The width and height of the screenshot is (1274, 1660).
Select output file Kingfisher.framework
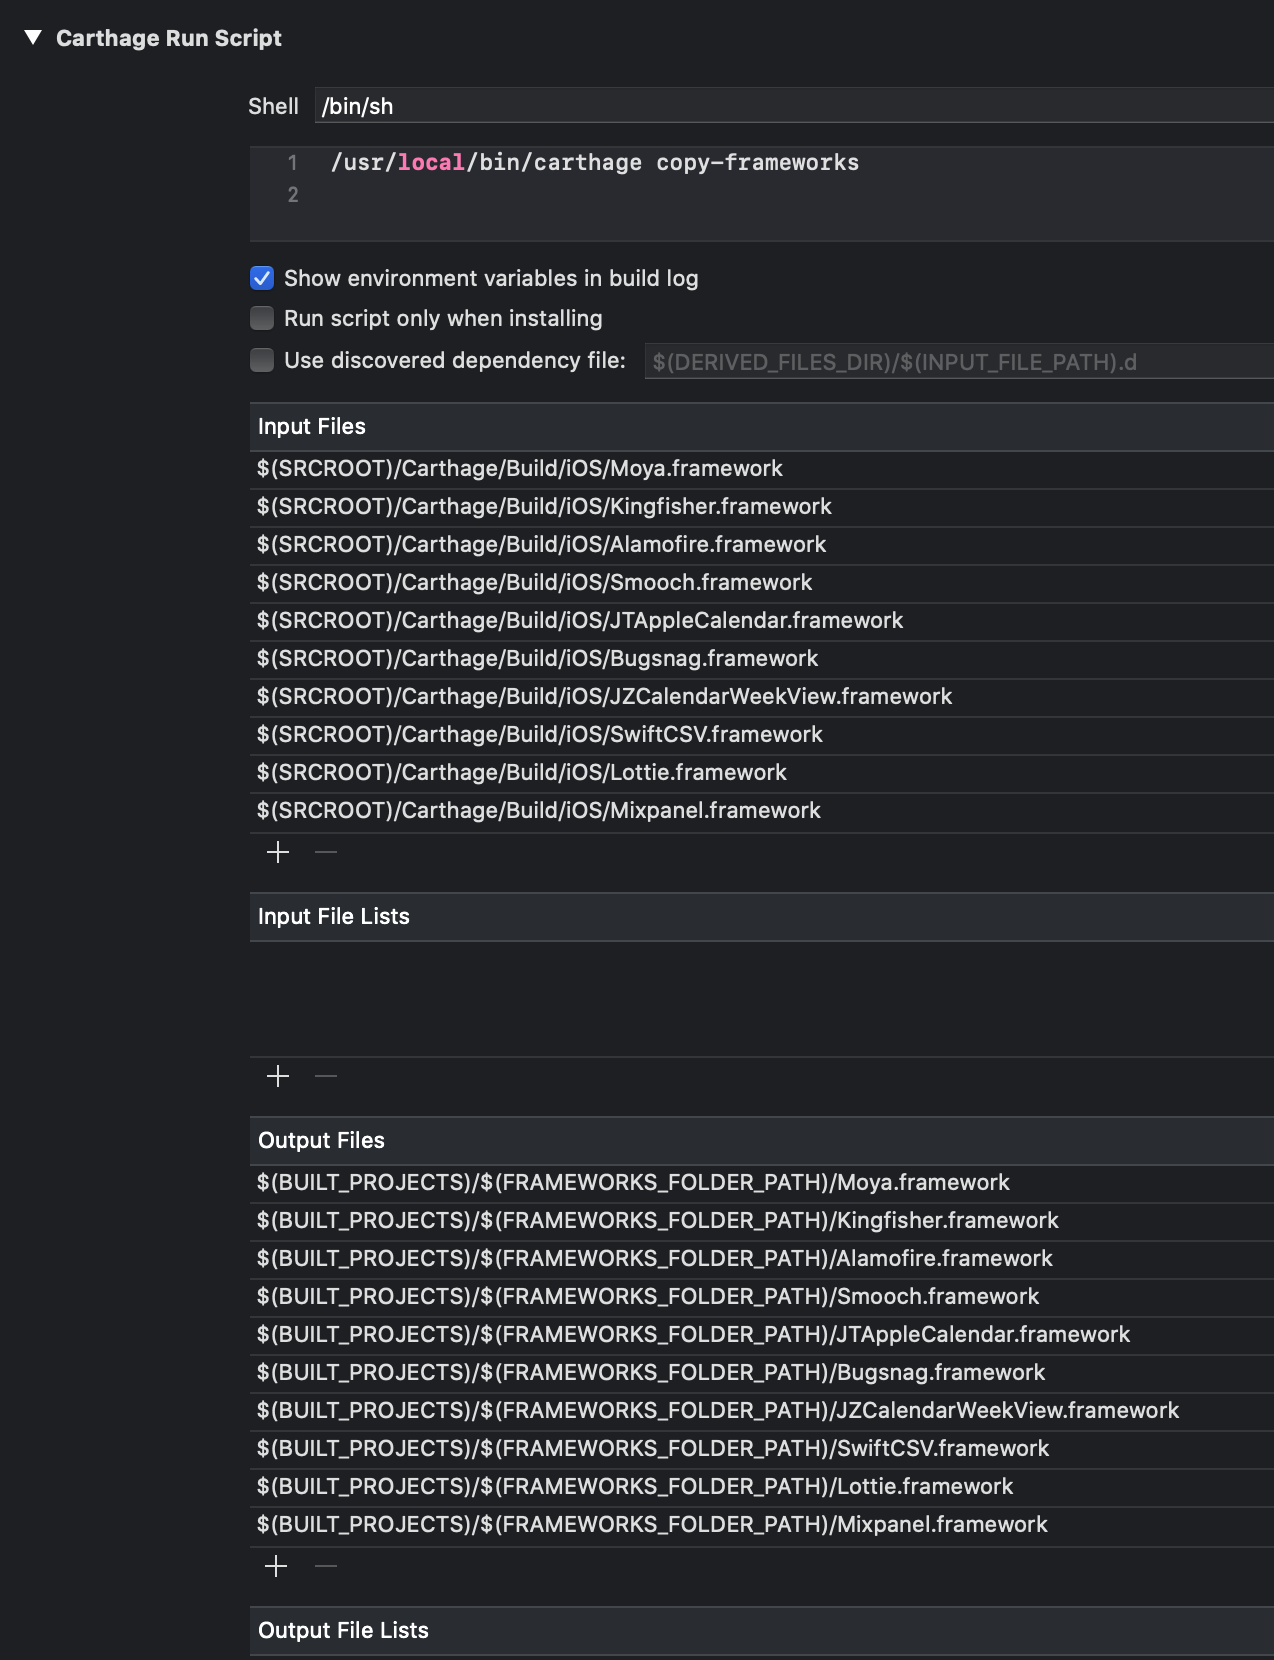[762, 1221]
